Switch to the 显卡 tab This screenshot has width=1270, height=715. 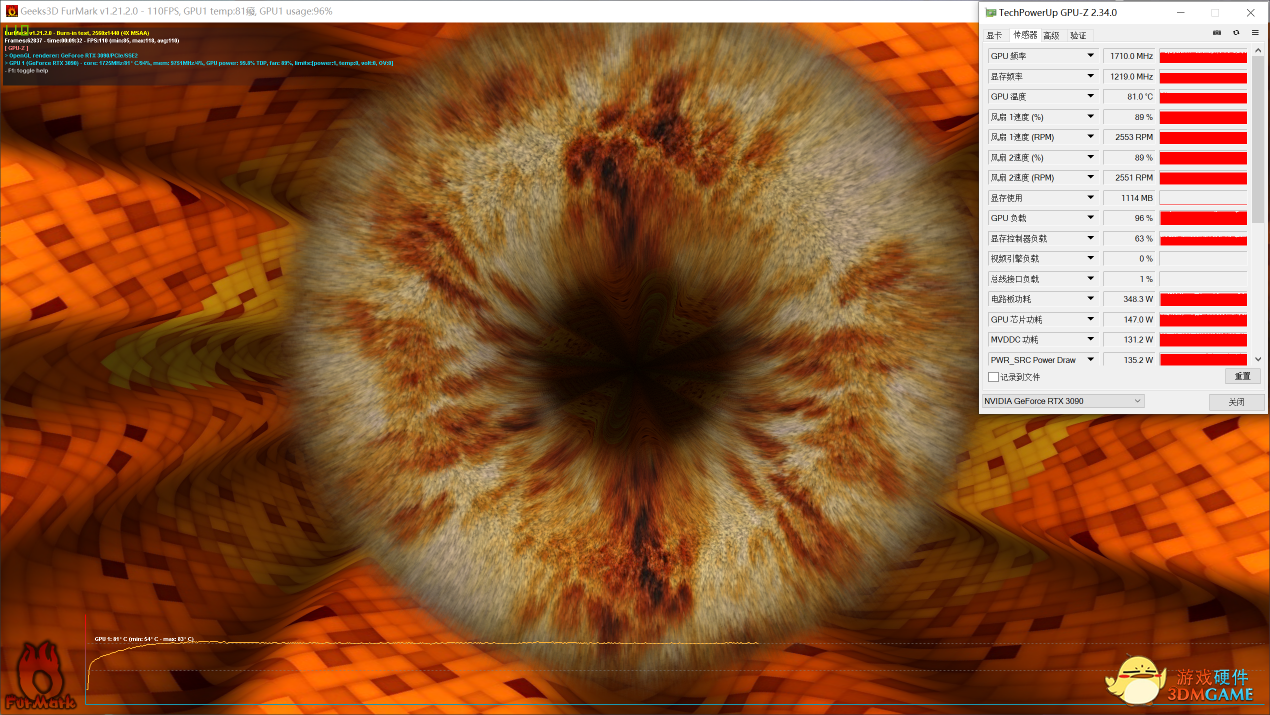(x=994, y=35)
